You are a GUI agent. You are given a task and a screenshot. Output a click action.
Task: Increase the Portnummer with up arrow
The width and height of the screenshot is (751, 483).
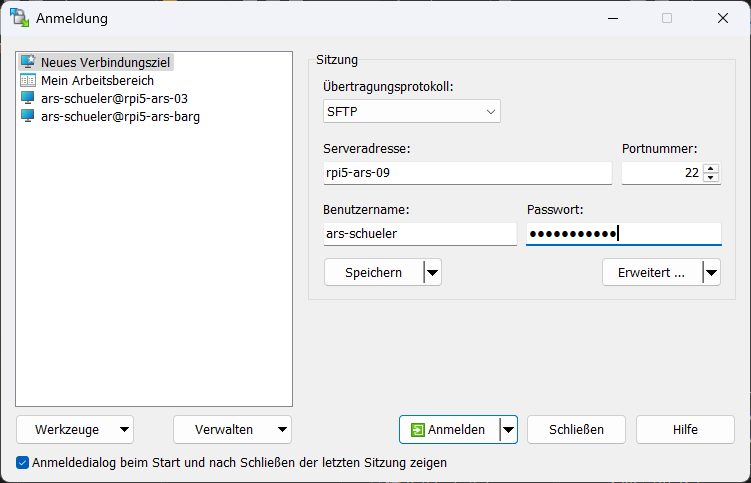click(x=711, y=168)
